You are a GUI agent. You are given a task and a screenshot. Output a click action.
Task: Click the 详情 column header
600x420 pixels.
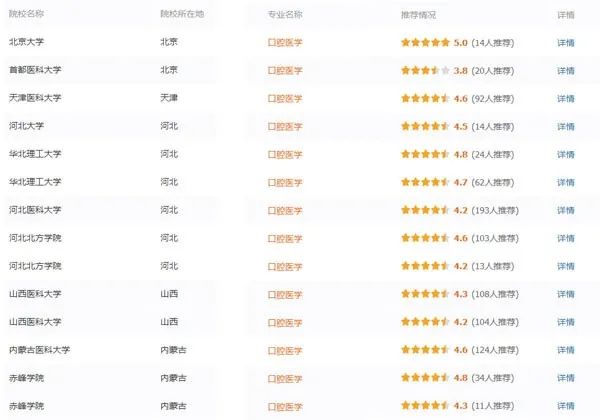click(566, 15)
